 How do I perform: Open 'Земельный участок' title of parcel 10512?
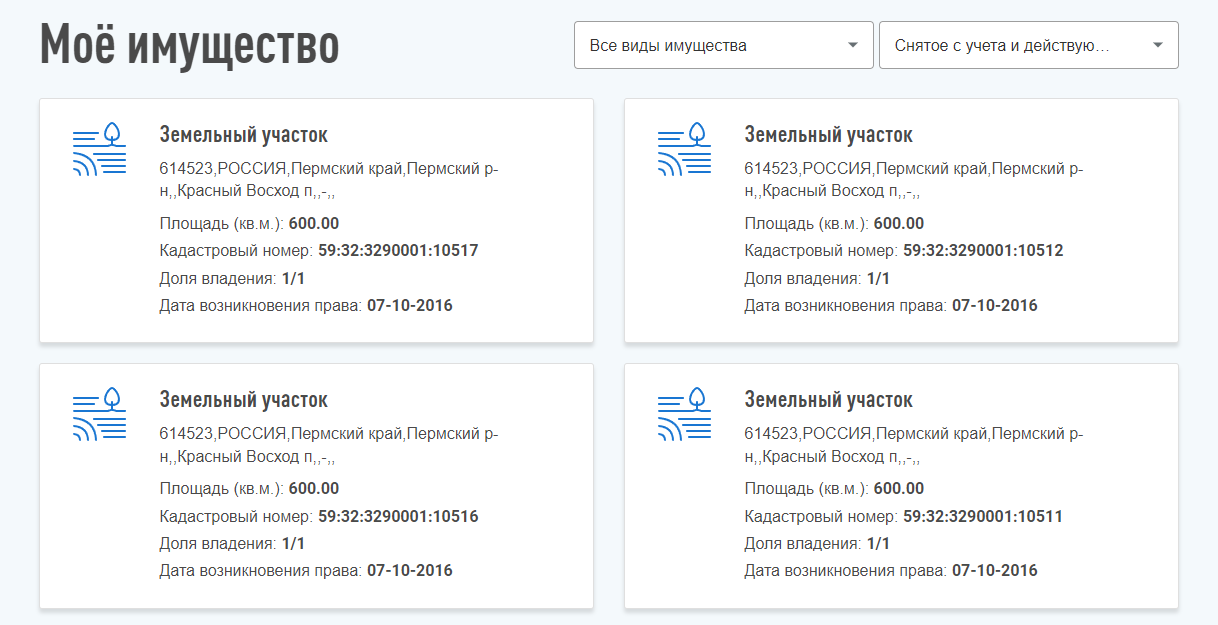tap(829, 135)
